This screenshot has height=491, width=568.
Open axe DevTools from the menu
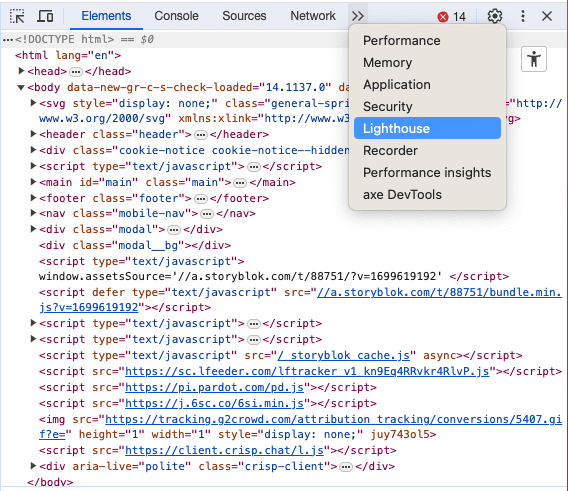[x=427, y=195]
